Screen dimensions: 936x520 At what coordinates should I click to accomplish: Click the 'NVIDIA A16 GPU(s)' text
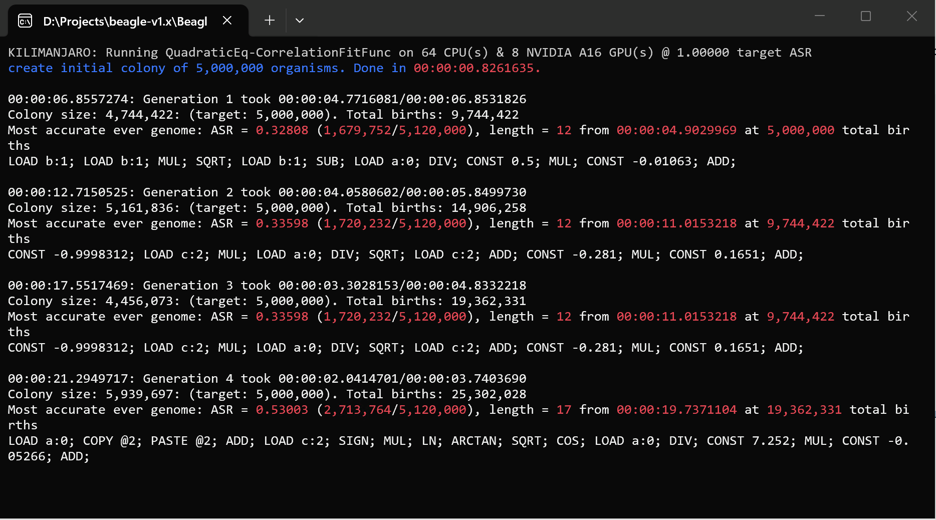pyautogui.click(x=590, y=53)
